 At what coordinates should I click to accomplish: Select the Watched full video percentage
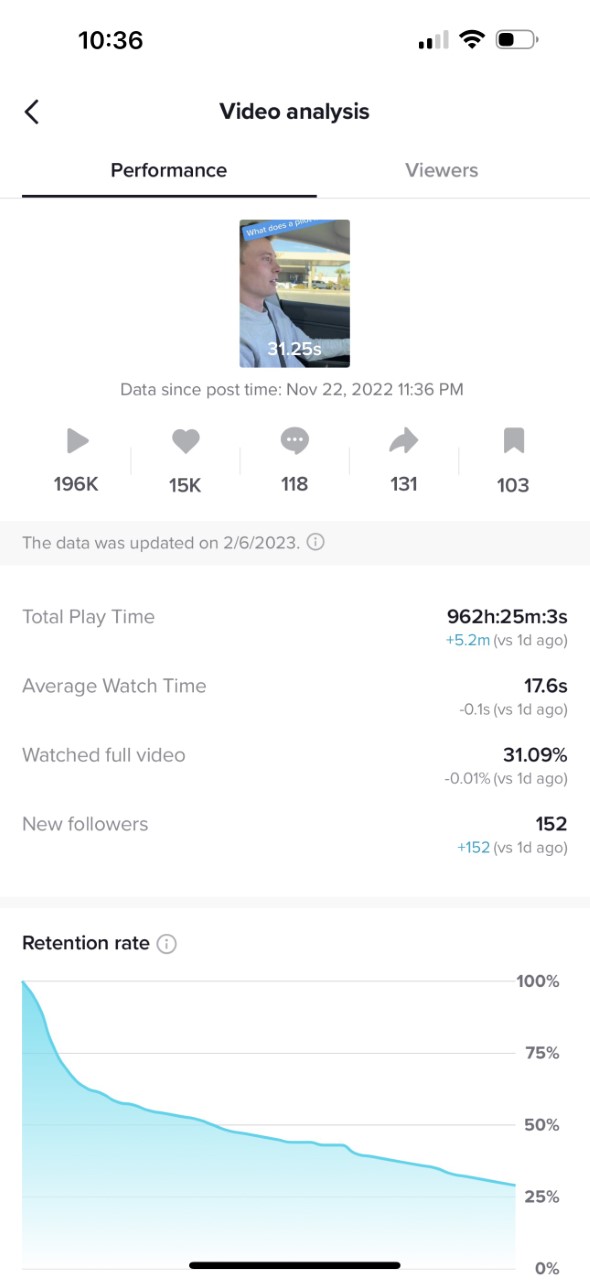[535, 755]
